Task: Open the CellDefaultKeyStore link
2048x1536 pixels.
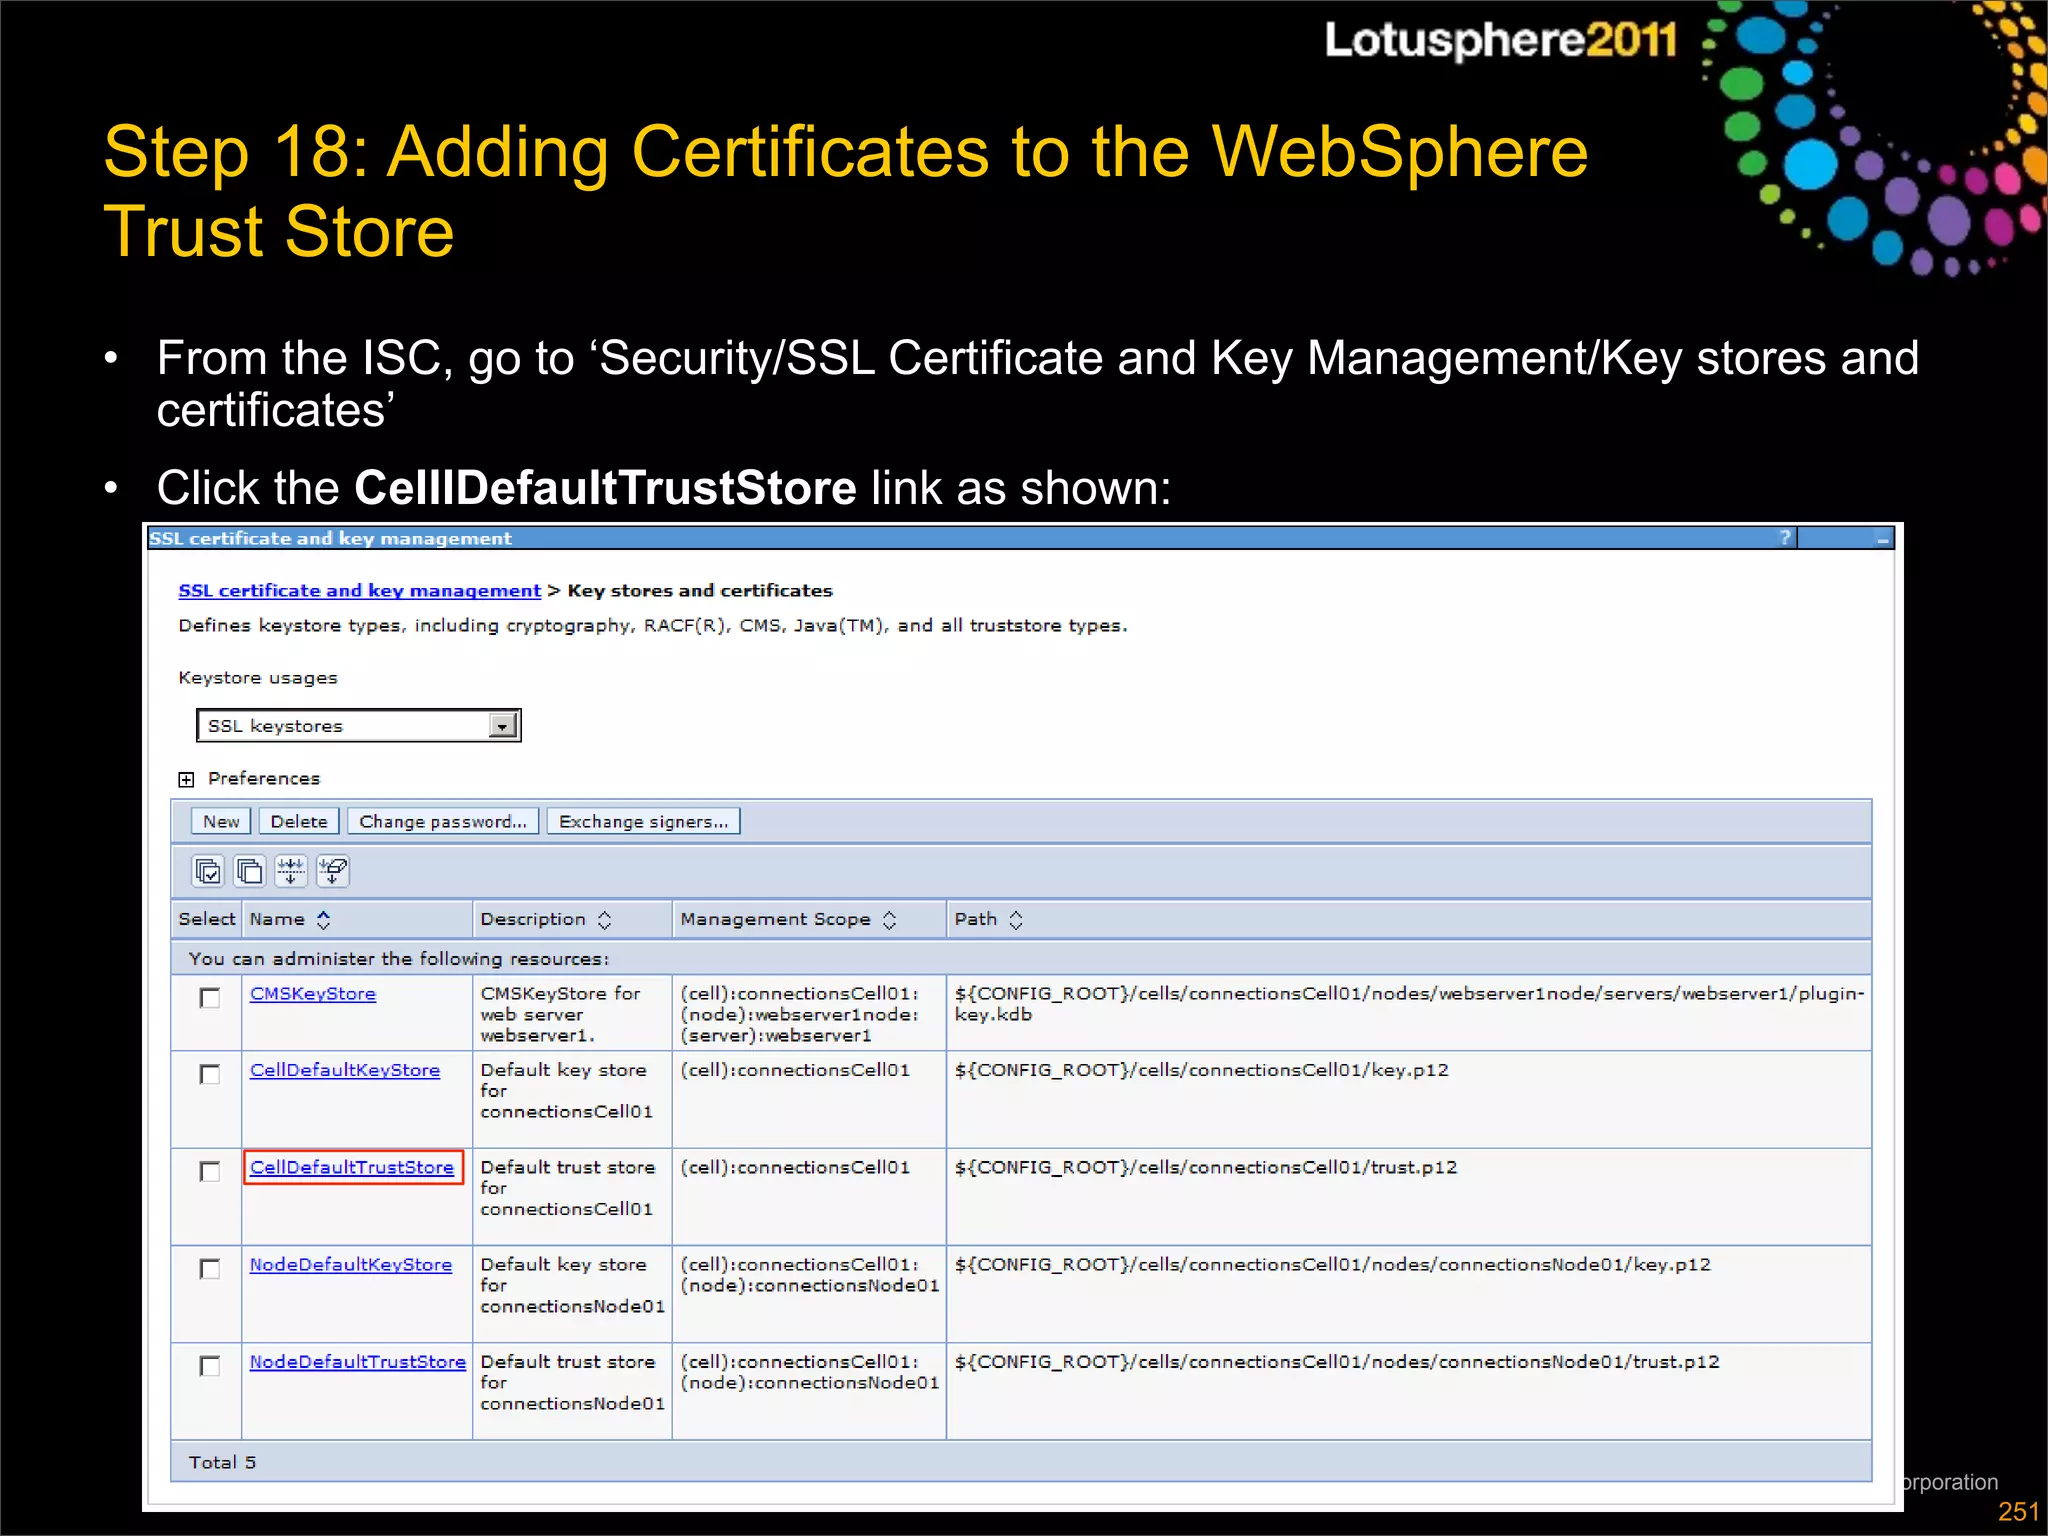Action: (345, 1070)
